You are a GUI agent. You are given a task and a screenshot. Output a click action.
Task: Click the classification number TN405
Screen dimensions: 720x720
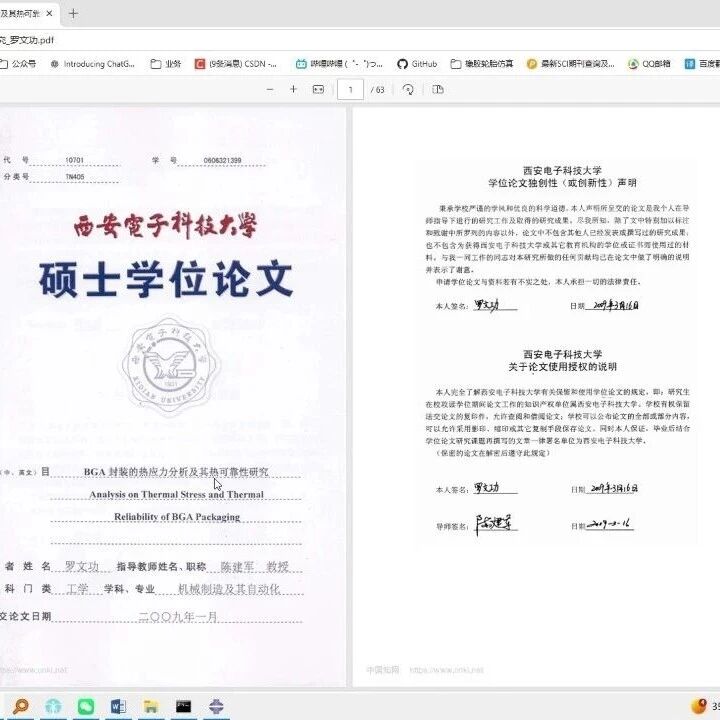(x=75, y=177)
